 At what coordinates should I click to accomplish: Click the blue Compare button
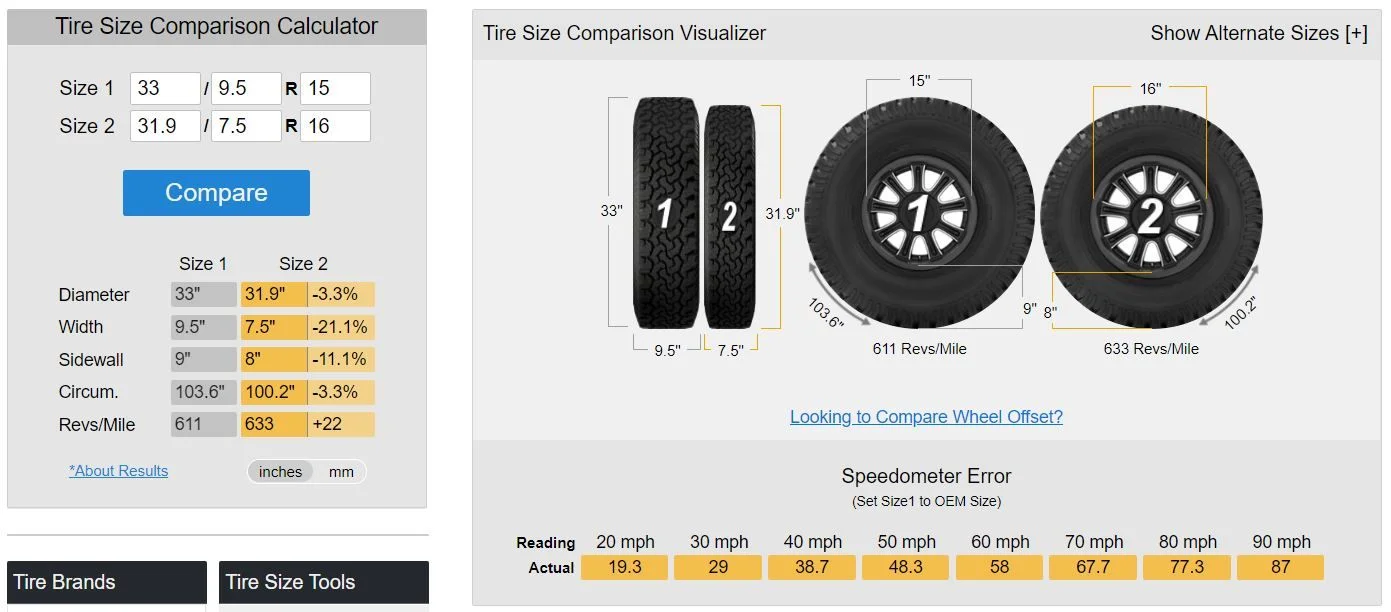(x=216, y=193)
